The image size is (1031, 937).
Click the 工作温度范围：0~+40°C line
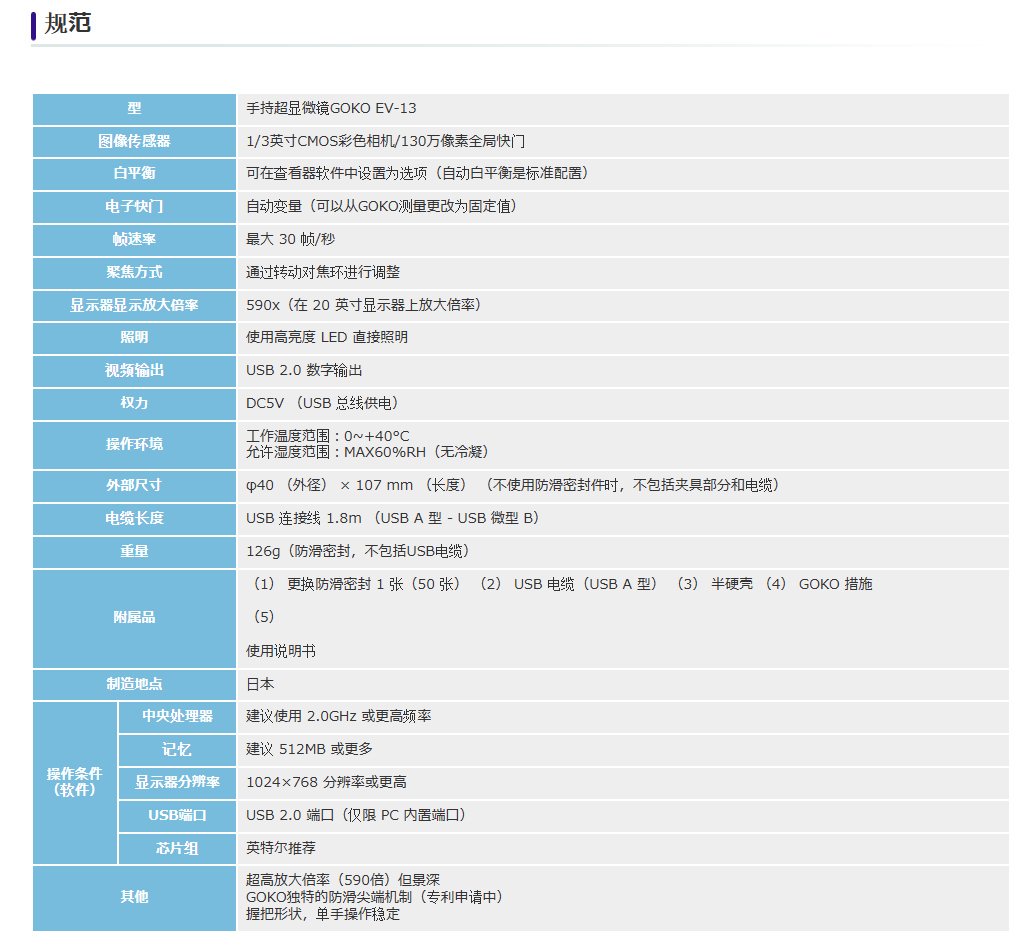coord(327,436)
